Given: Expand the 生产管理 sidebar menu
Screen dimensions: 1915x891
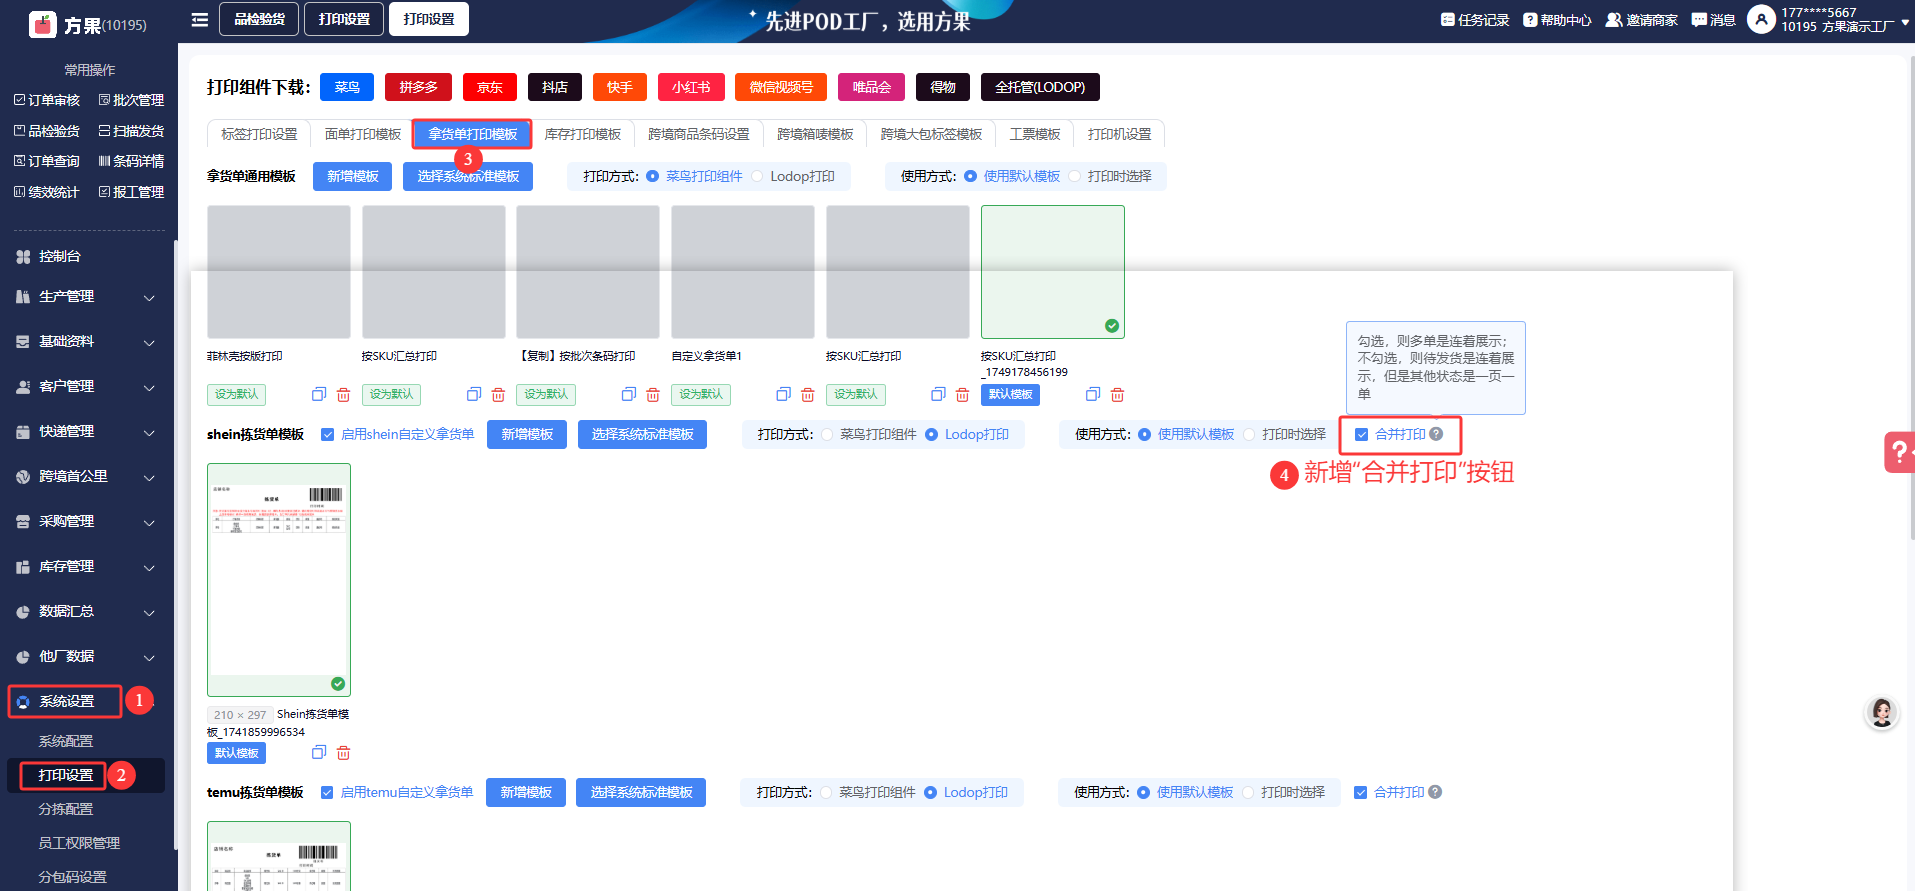Looking at the screenshot, I should click(88, 297).
